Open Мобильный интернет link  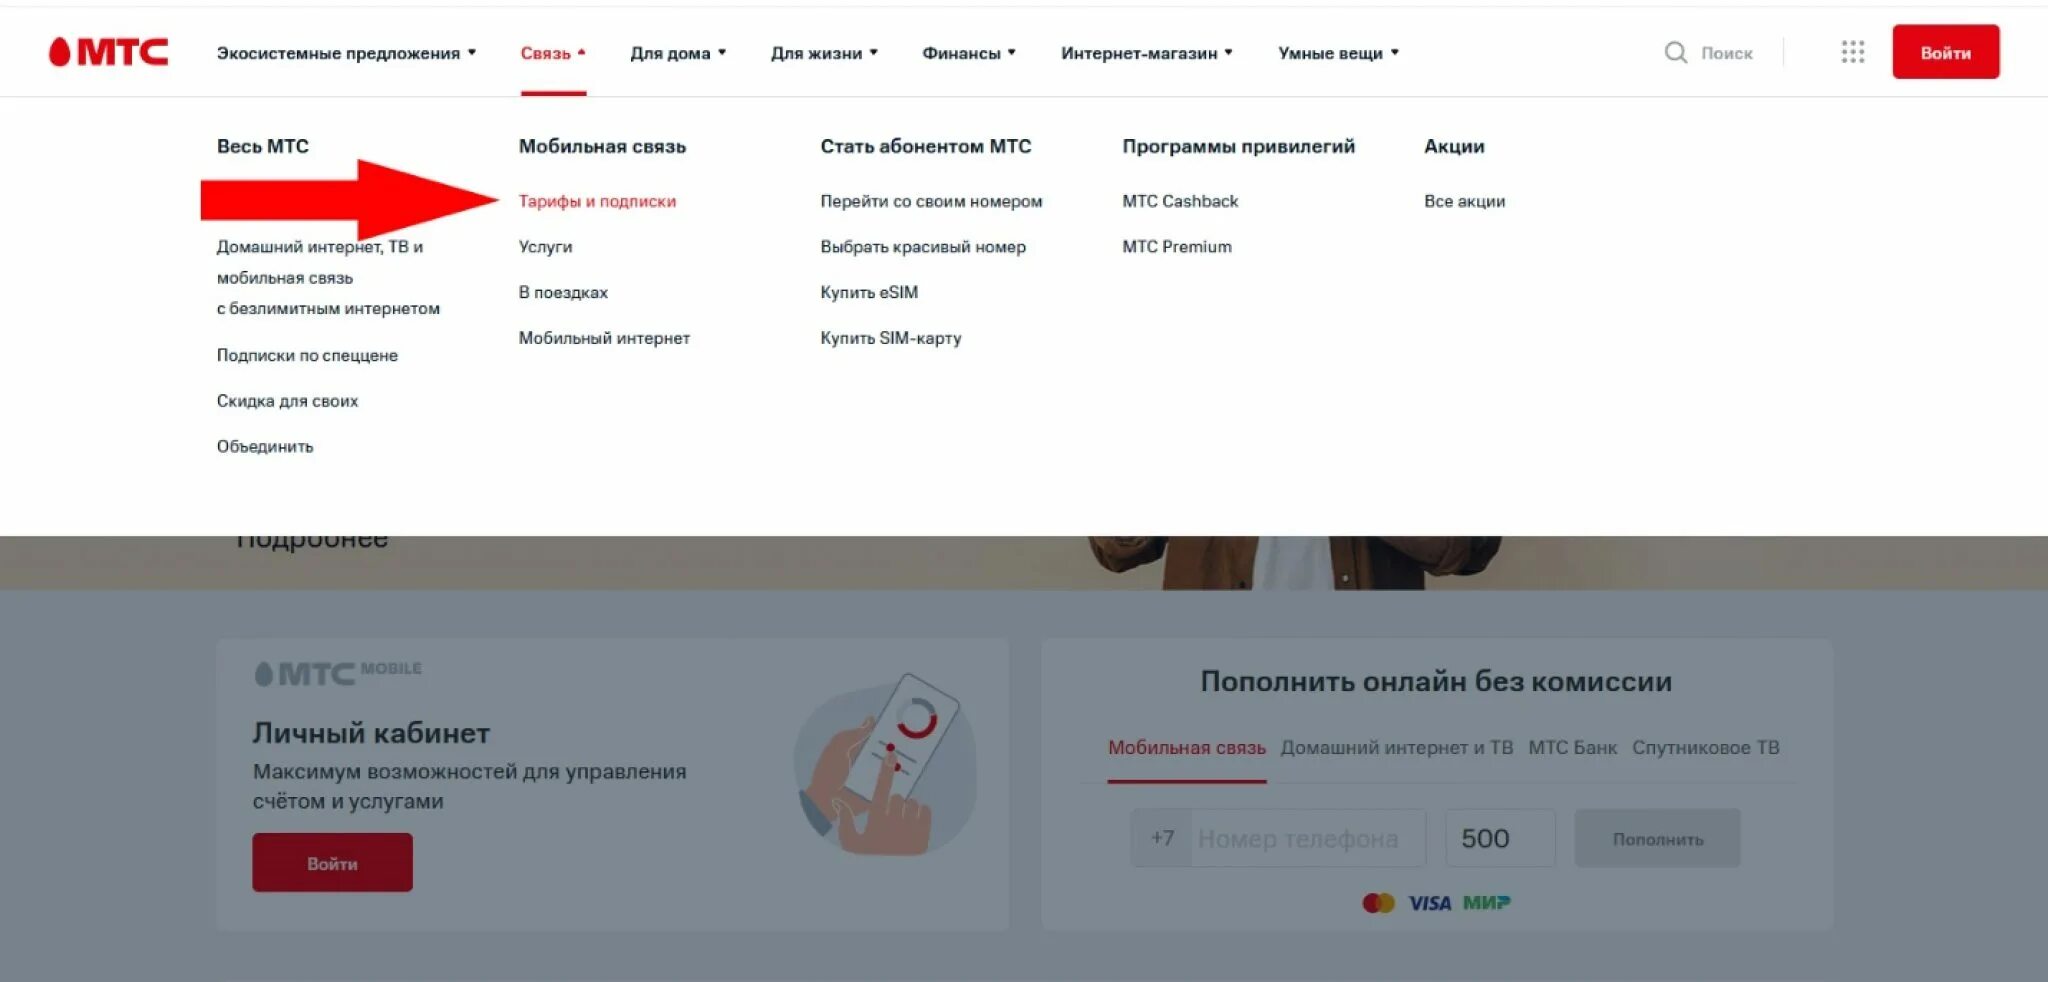pyautogui.click(x=604, y=338)
